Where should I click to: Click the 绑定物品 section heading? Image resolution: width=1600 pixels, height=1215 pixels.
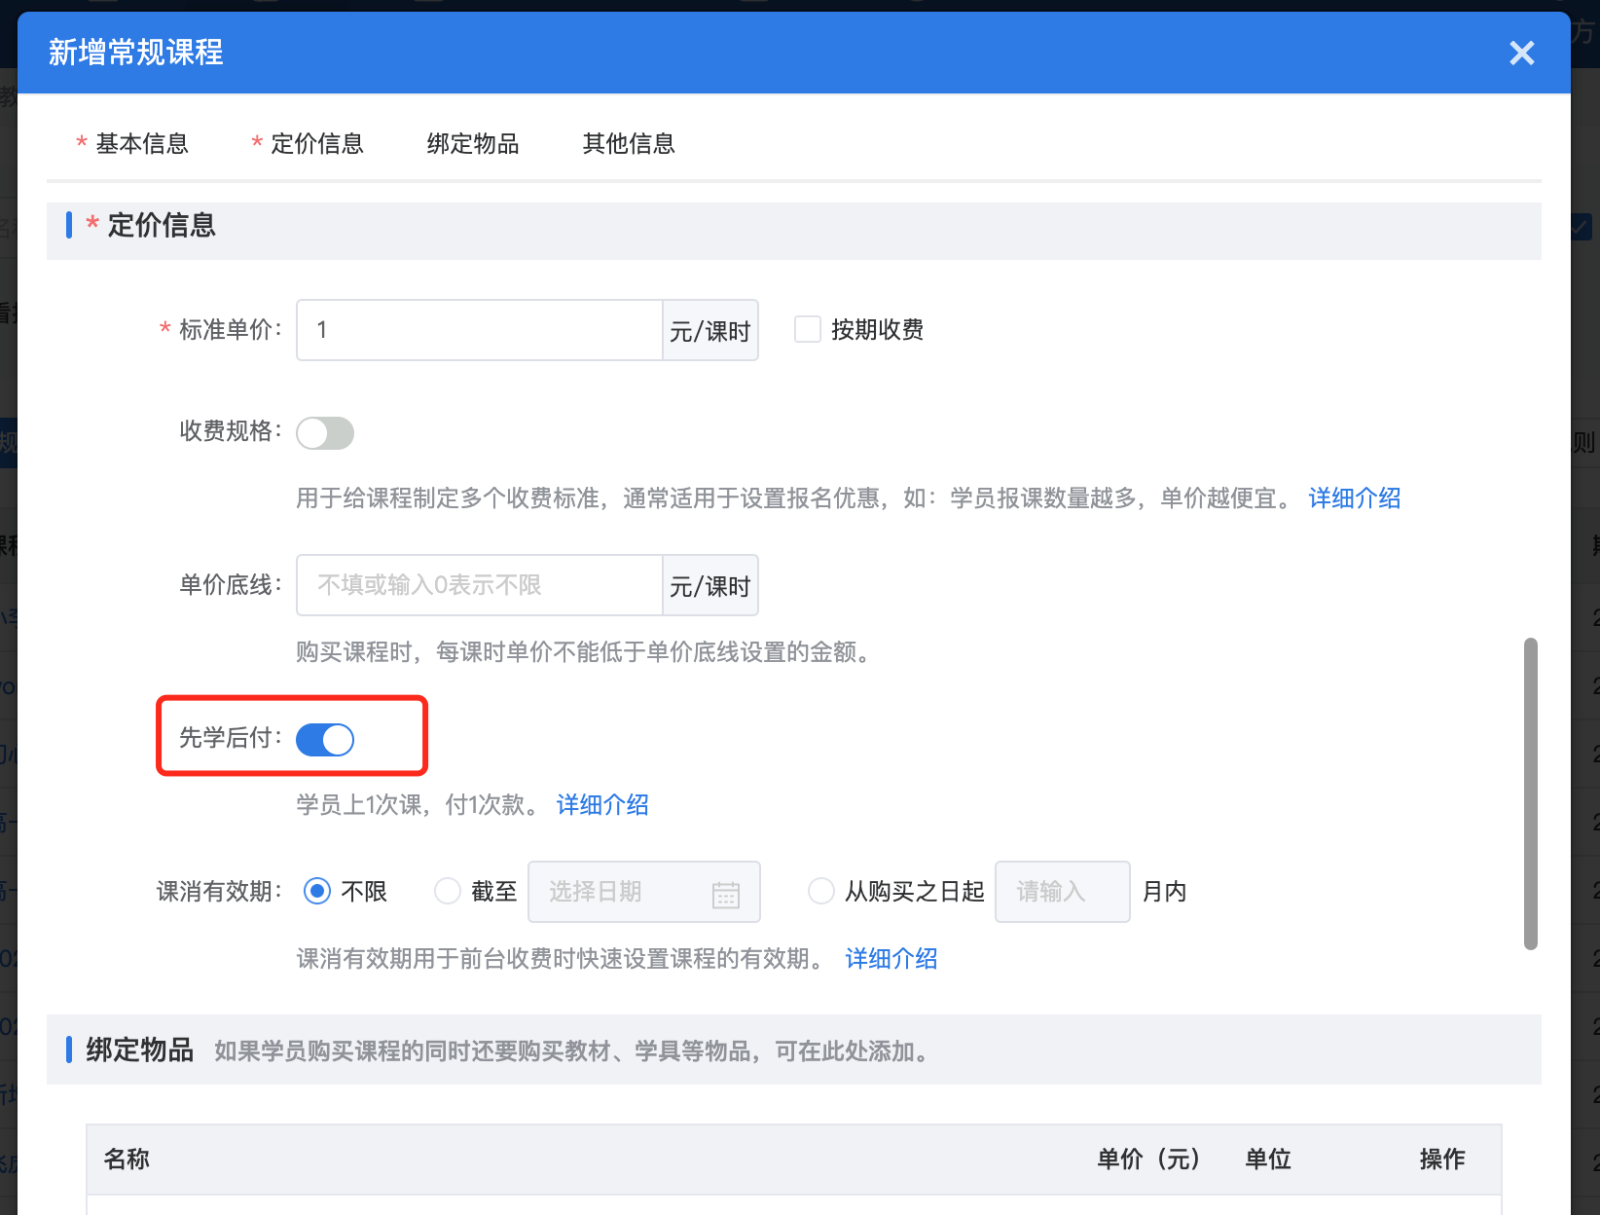point(140,1050)
